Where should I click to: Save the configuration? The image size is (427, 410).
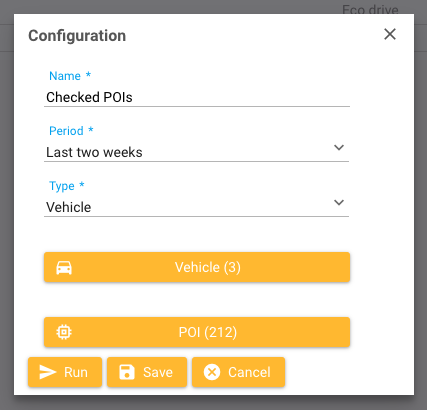tap(147, 372)
